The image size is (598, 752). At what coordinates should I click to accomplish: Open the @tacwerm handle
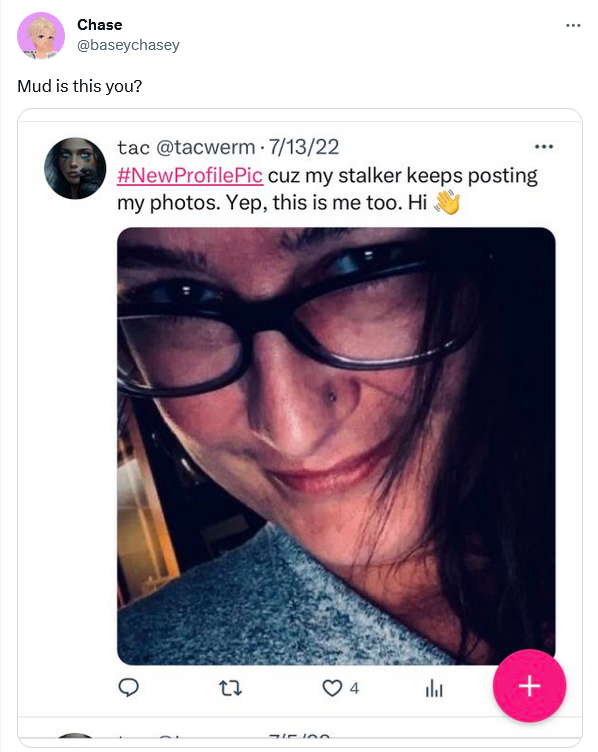(205, 147)
